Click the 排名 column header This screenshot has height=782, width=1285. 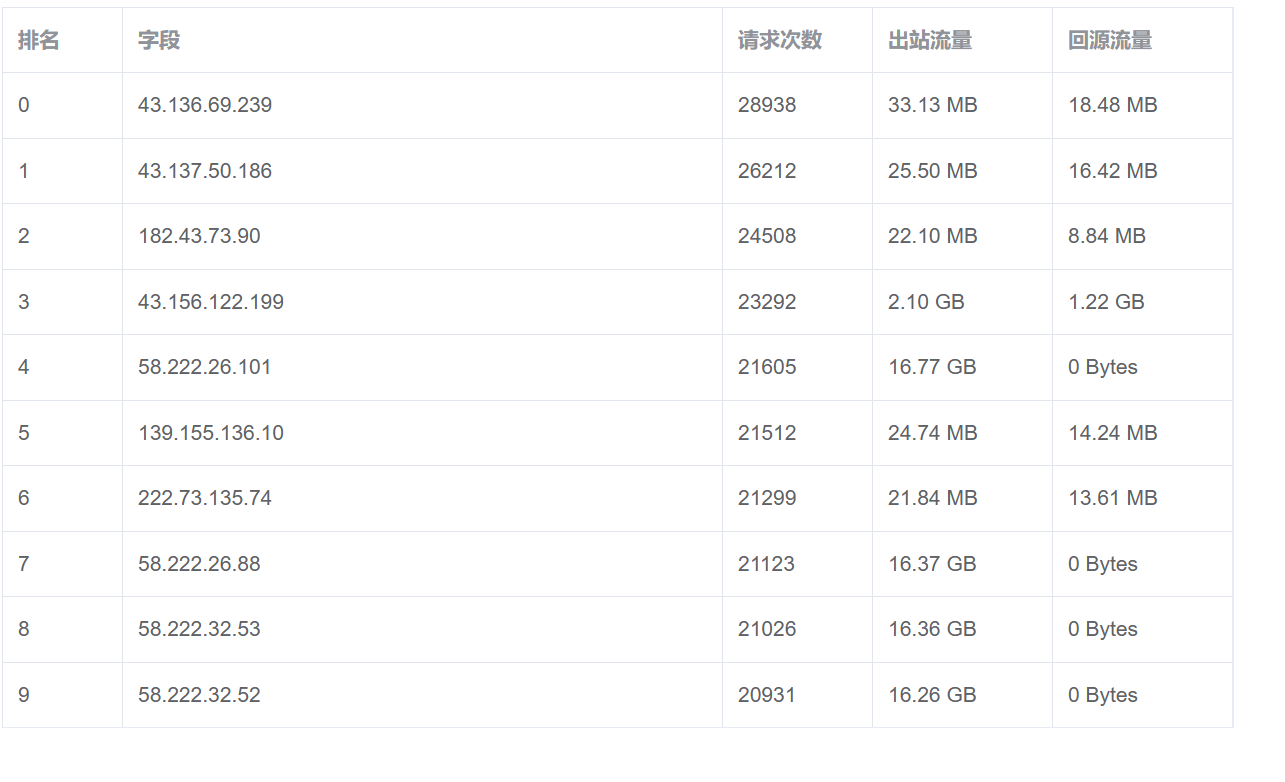tap(39, 40)
